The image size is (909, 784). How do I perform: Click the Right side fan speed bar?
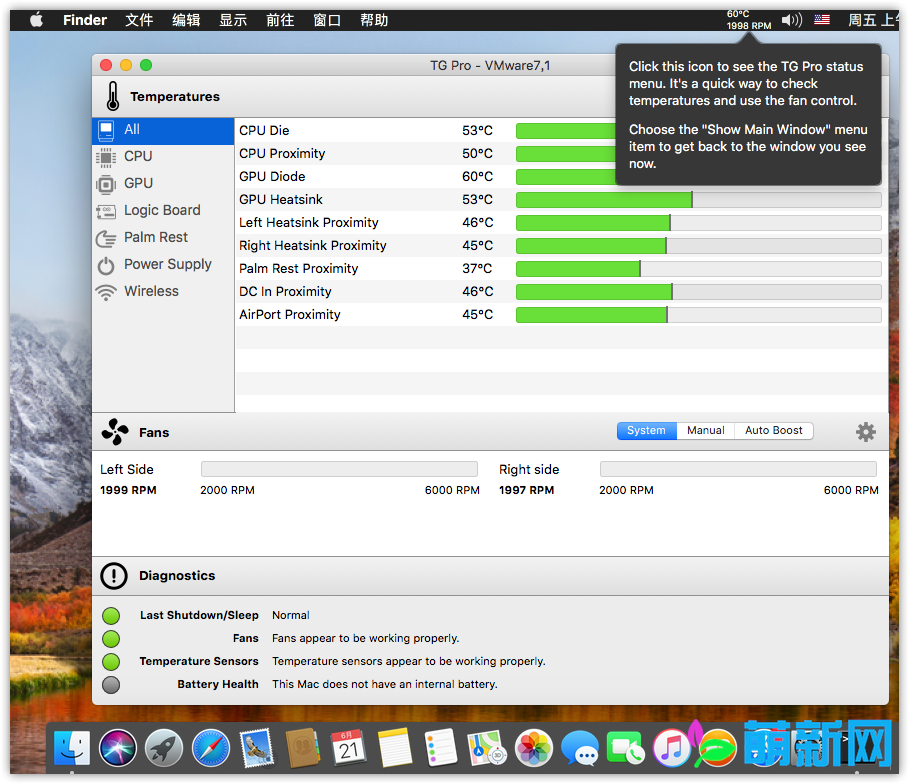point(738,469)
